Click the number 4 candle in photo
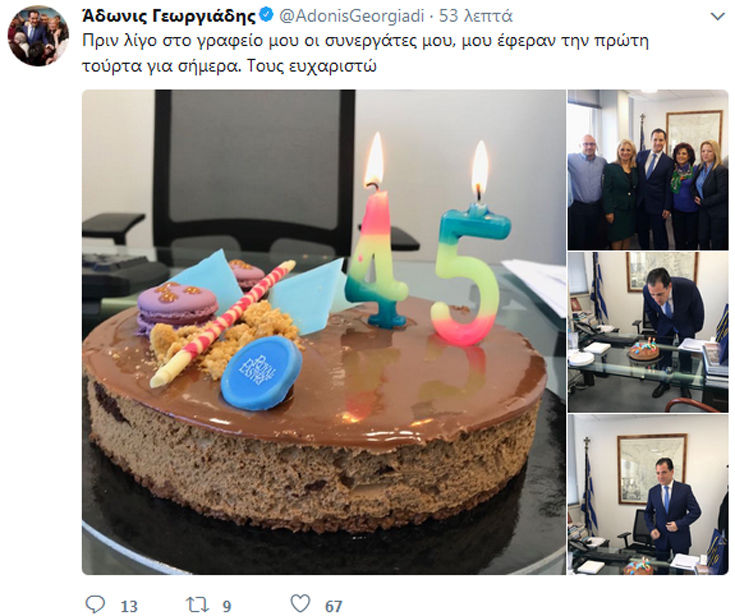 [x=376, y=258]
